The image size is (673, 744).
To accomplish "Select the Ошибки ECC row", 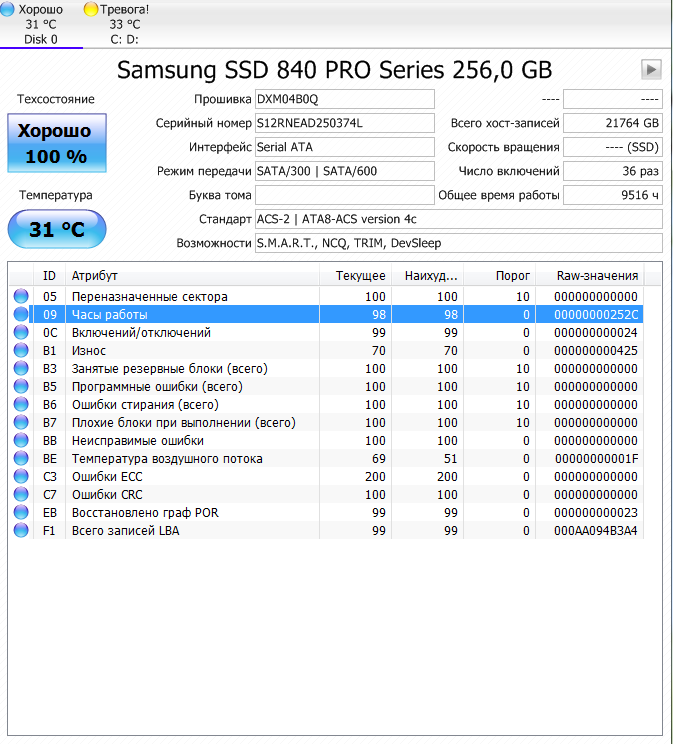I will pos(327,477).
